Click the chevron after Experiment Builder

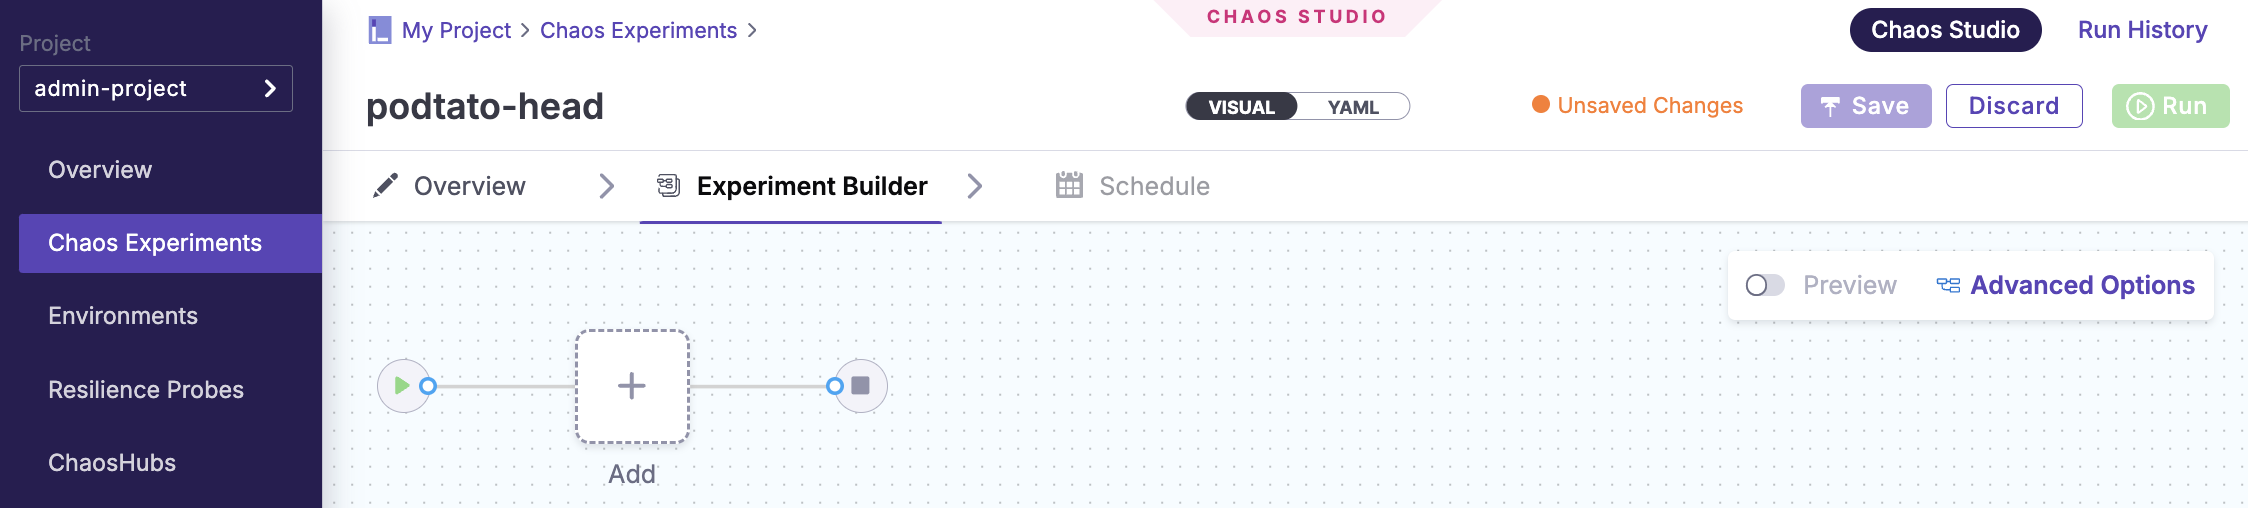(975, 186)
